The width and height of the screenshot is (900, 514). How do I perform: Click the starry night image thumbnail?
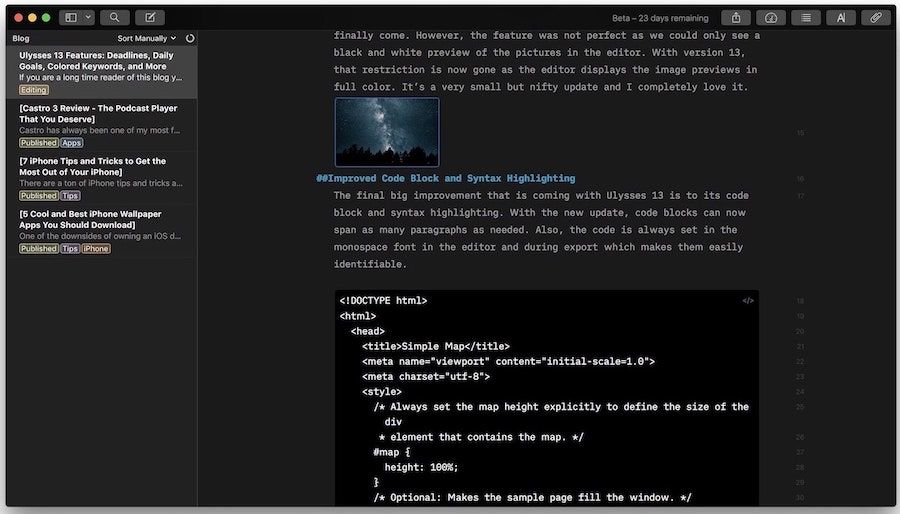coord(386,131)
